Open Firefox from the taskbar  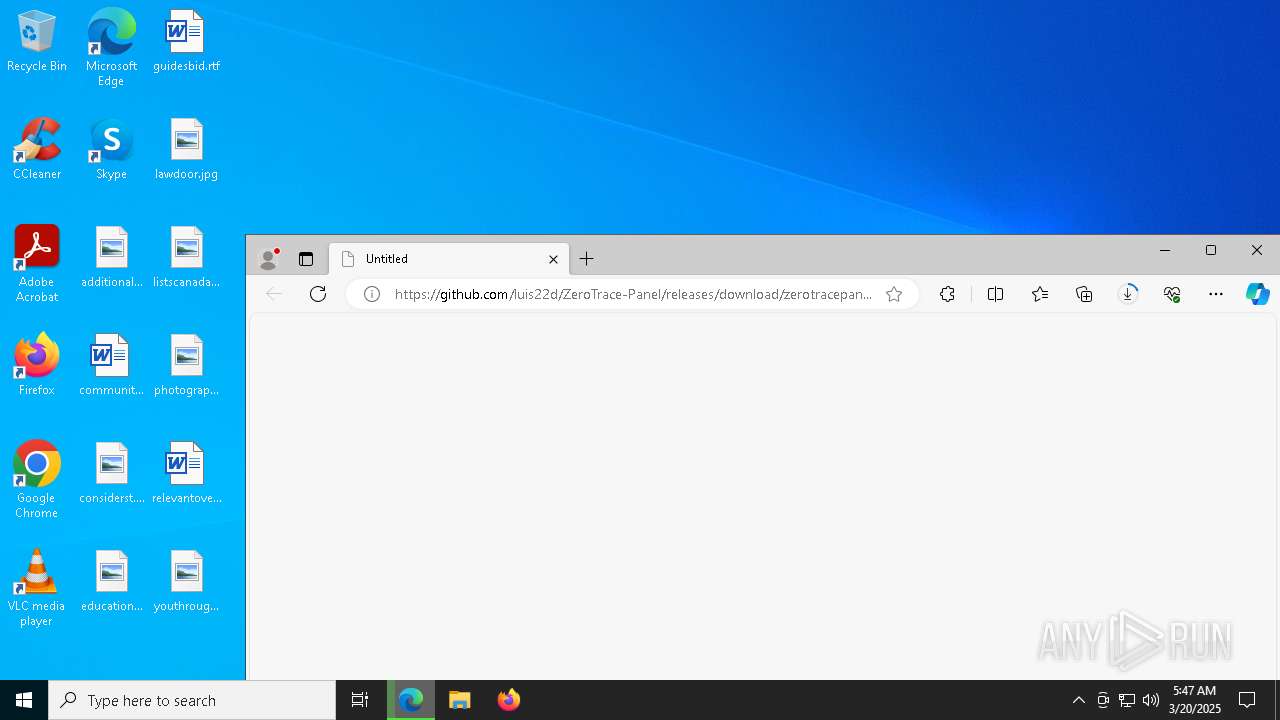point(508,700)
